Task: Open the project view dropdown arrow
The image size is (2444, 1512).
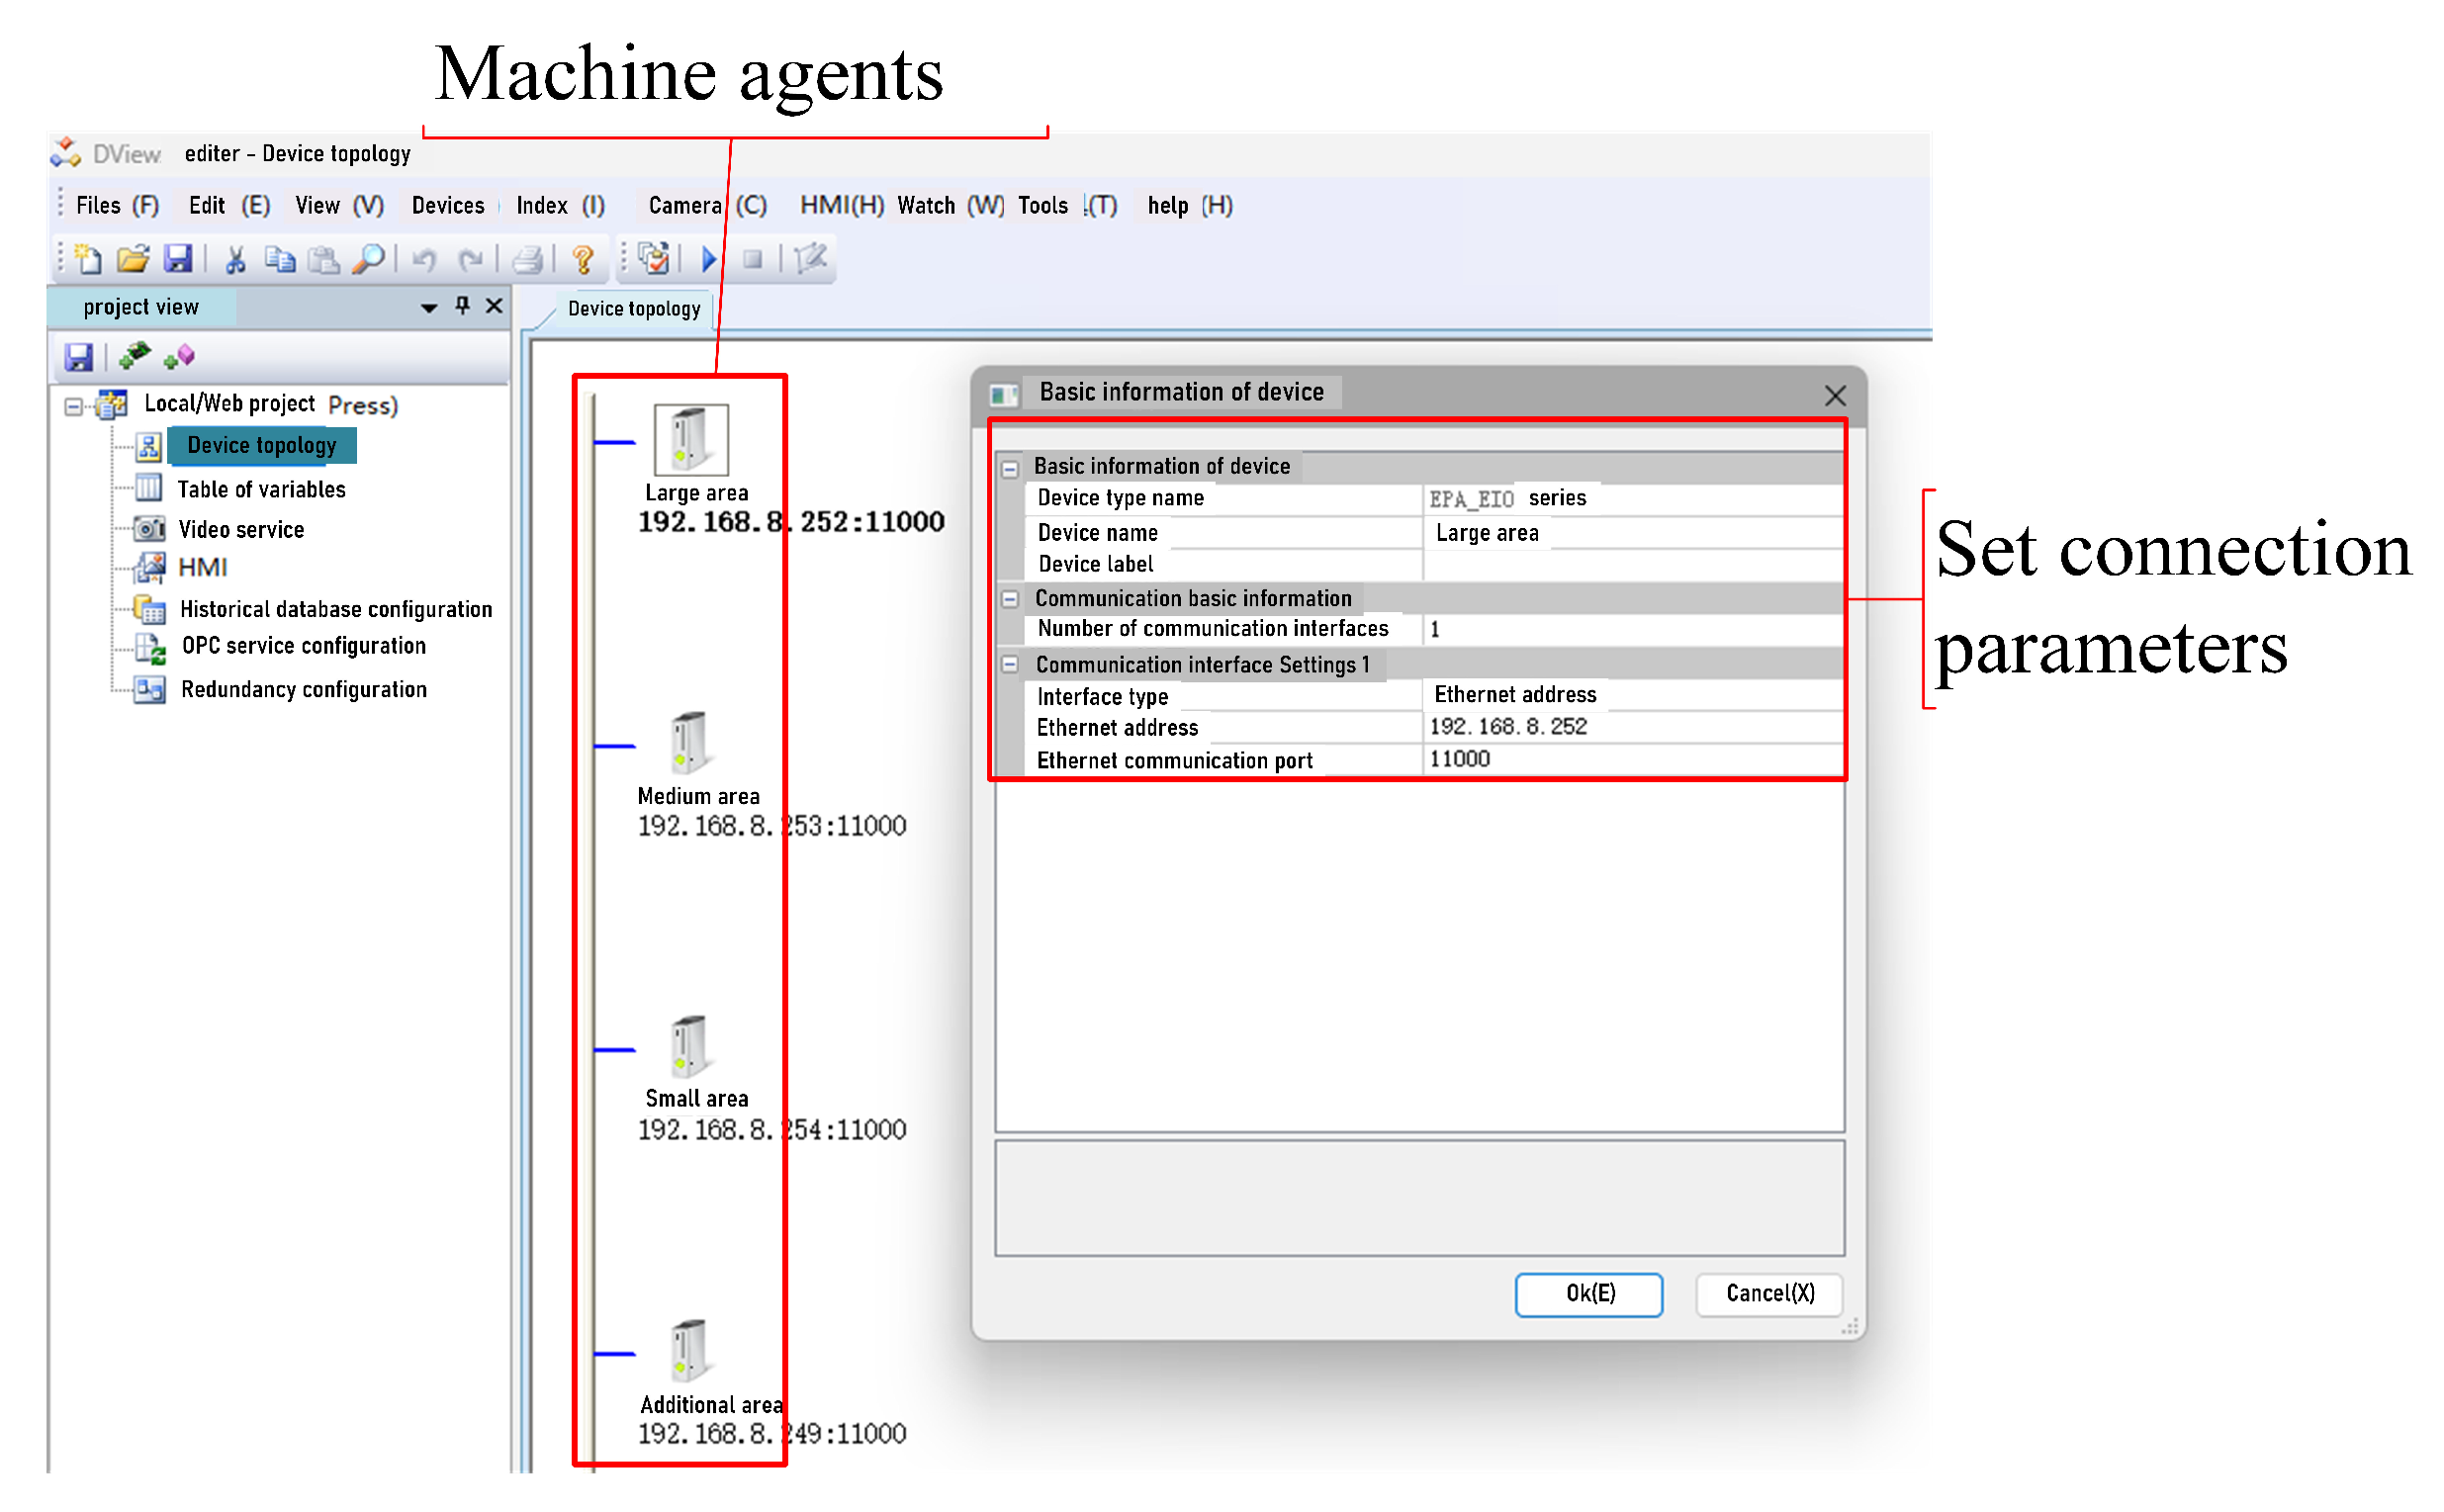Action: click(x=428, y=308)
